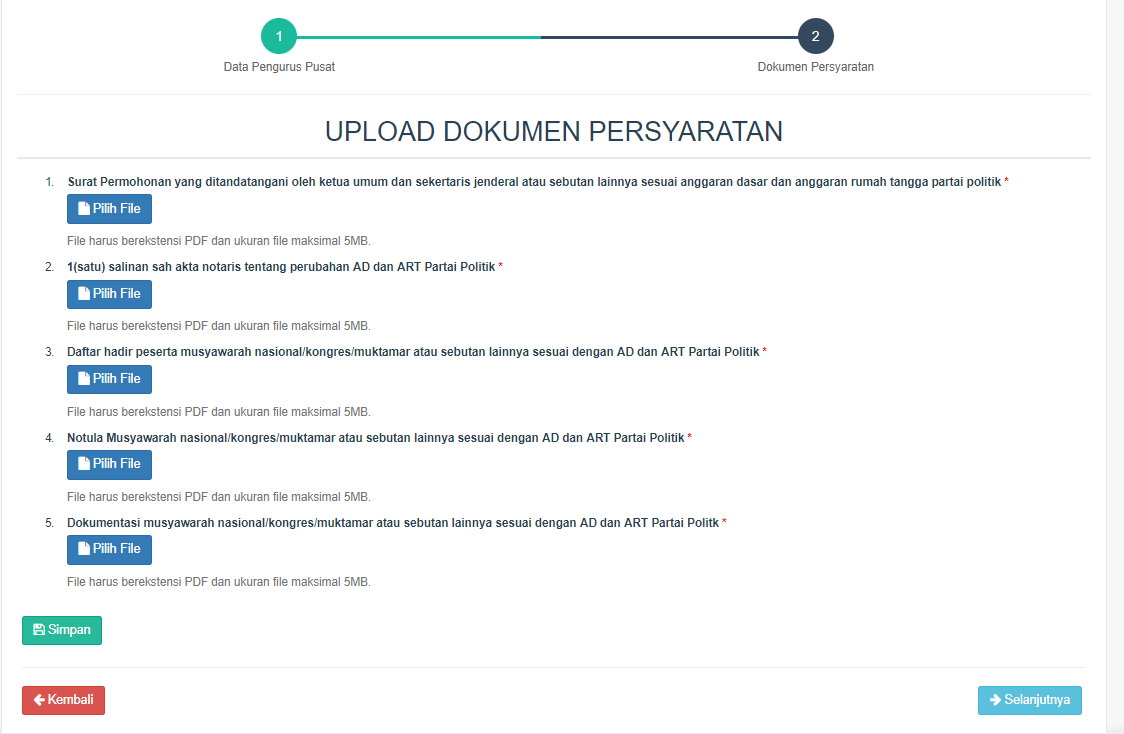Screen dimensions: 1124x734
Task: Click the Notula Musyawarah requirement label
Action: pos(376,438)
